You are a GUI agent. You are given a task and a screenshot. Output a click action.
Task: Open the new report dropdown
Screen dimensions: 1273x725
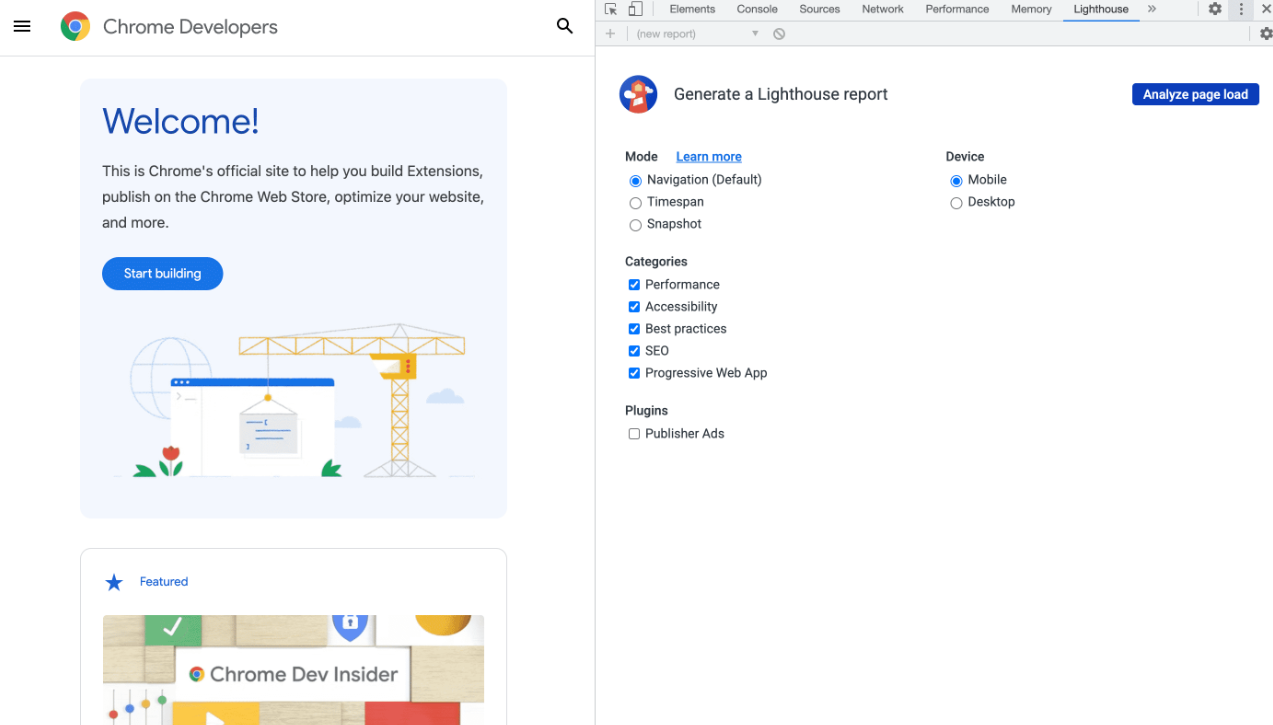tap(698, 34)
